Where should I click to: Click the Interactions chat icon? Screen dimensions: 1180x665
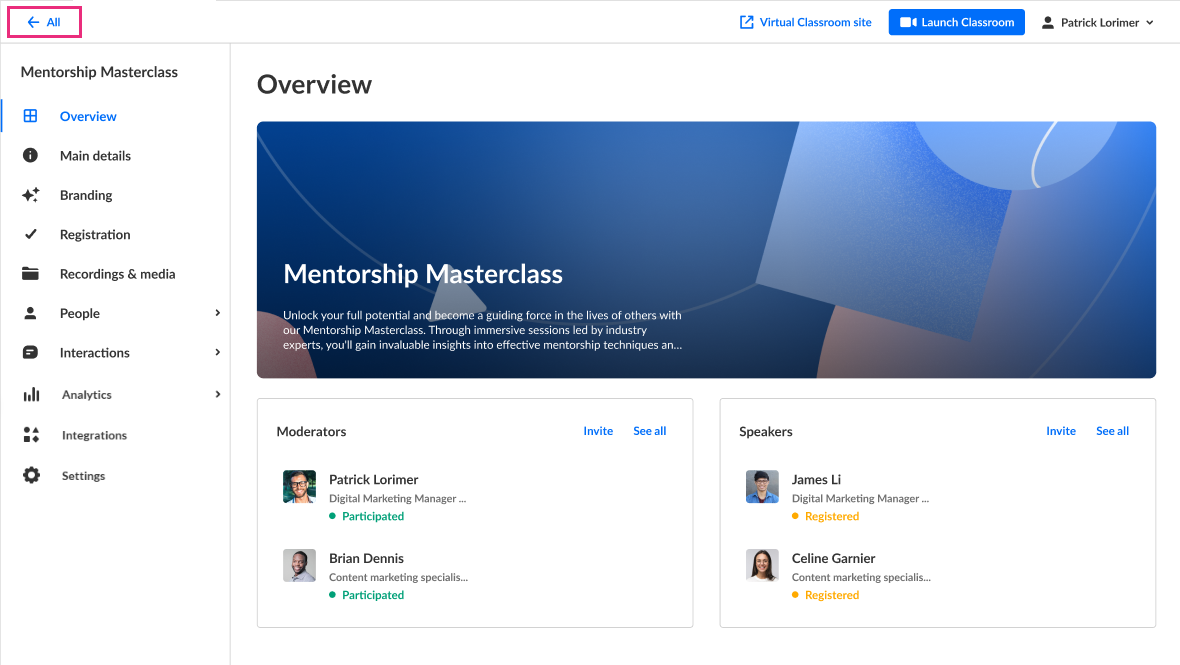(x=30, y=352)
